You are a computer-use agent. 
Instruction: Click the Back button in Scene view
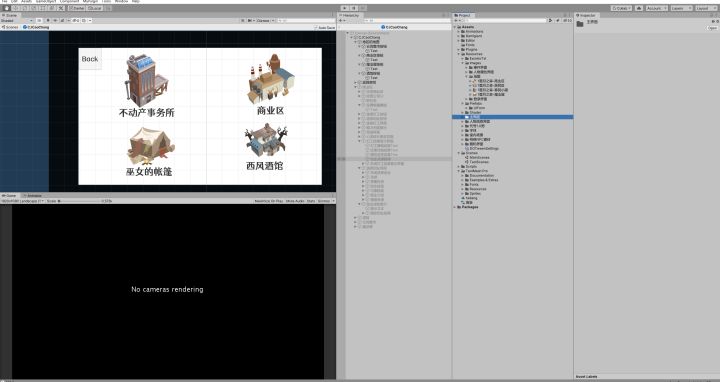pyautogui.click(x=90, y=59)
